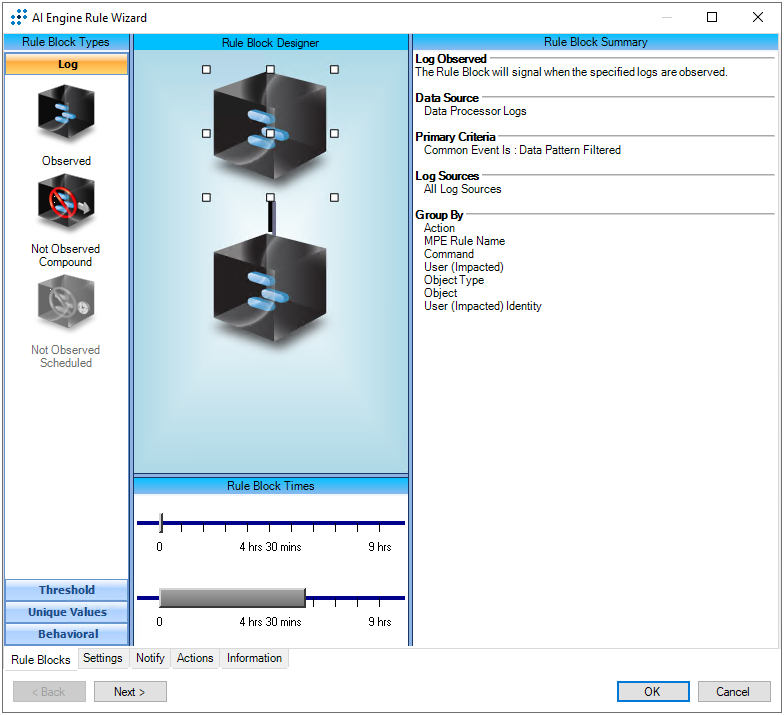Viewport: 784px width, 715px height.
Task: Click the AI Engine Rule Wizard title icon
Action: pos(18,18)
